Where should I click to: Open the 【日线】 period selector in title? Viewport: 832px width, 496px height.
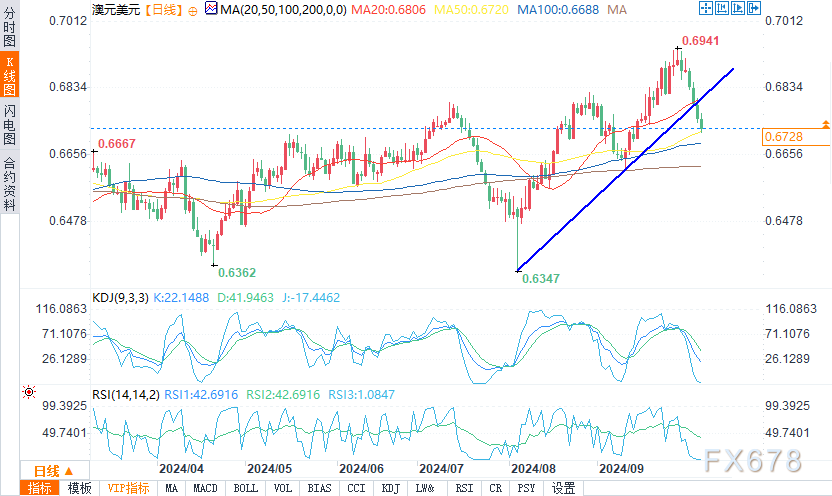pos(163,10)
